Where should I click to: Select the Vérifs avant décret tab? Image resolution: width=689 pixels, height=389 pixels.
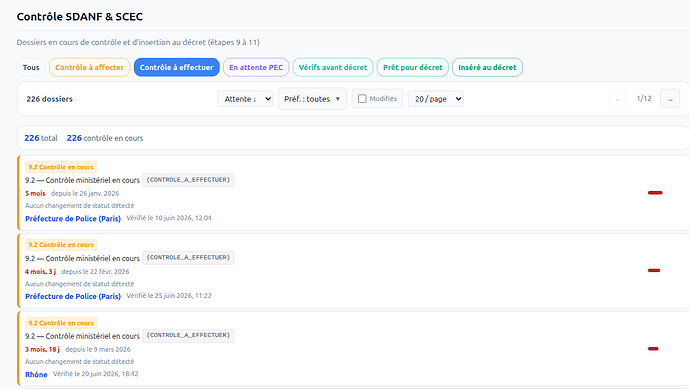pyautogui.click(x=333, y=67)
